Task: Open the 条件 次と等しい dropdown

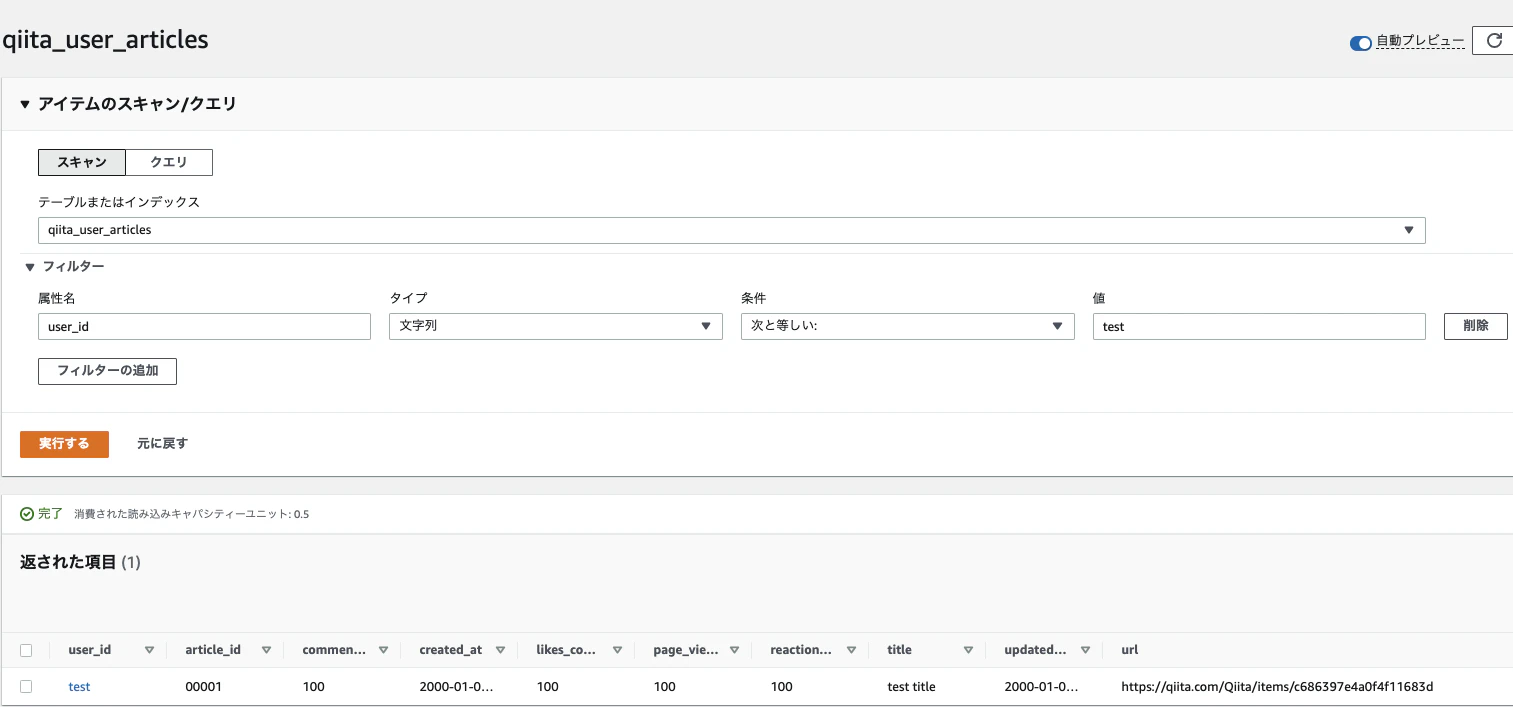Action: click(907, 326)
